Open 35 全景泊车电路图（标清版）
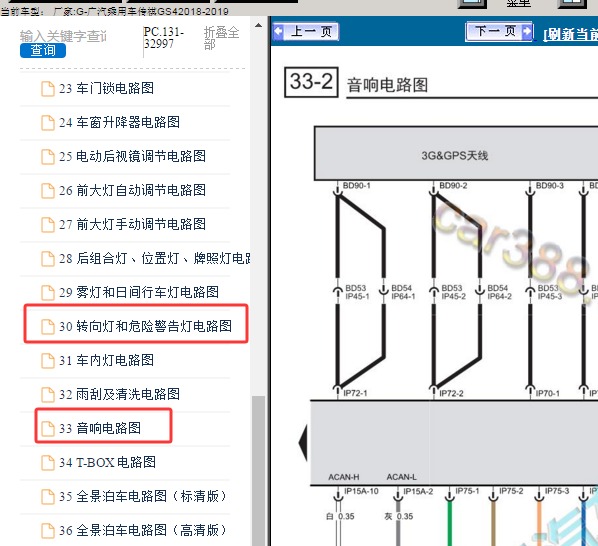 tap(143, 496)
